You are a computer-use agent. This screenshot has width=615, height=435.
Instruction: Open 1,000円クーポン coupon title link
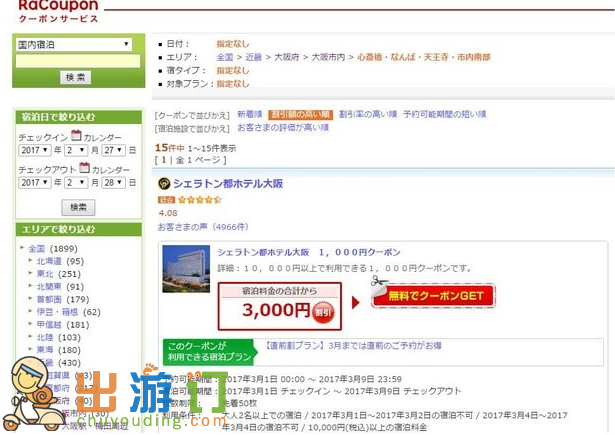309,252
